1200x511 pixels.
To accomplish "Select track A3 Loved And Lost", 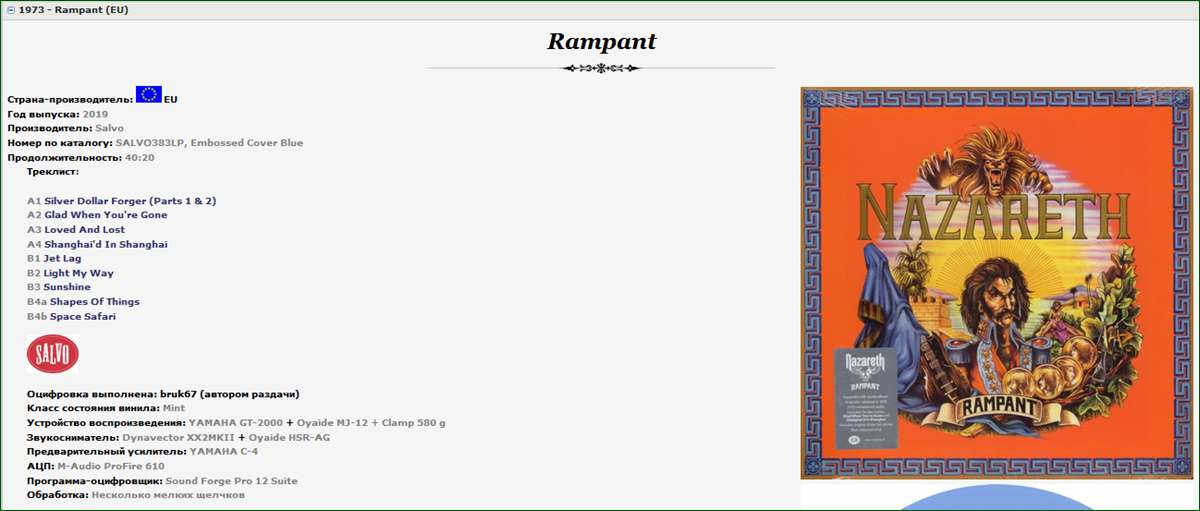I will pyautogui.click(x=85, y=230).
